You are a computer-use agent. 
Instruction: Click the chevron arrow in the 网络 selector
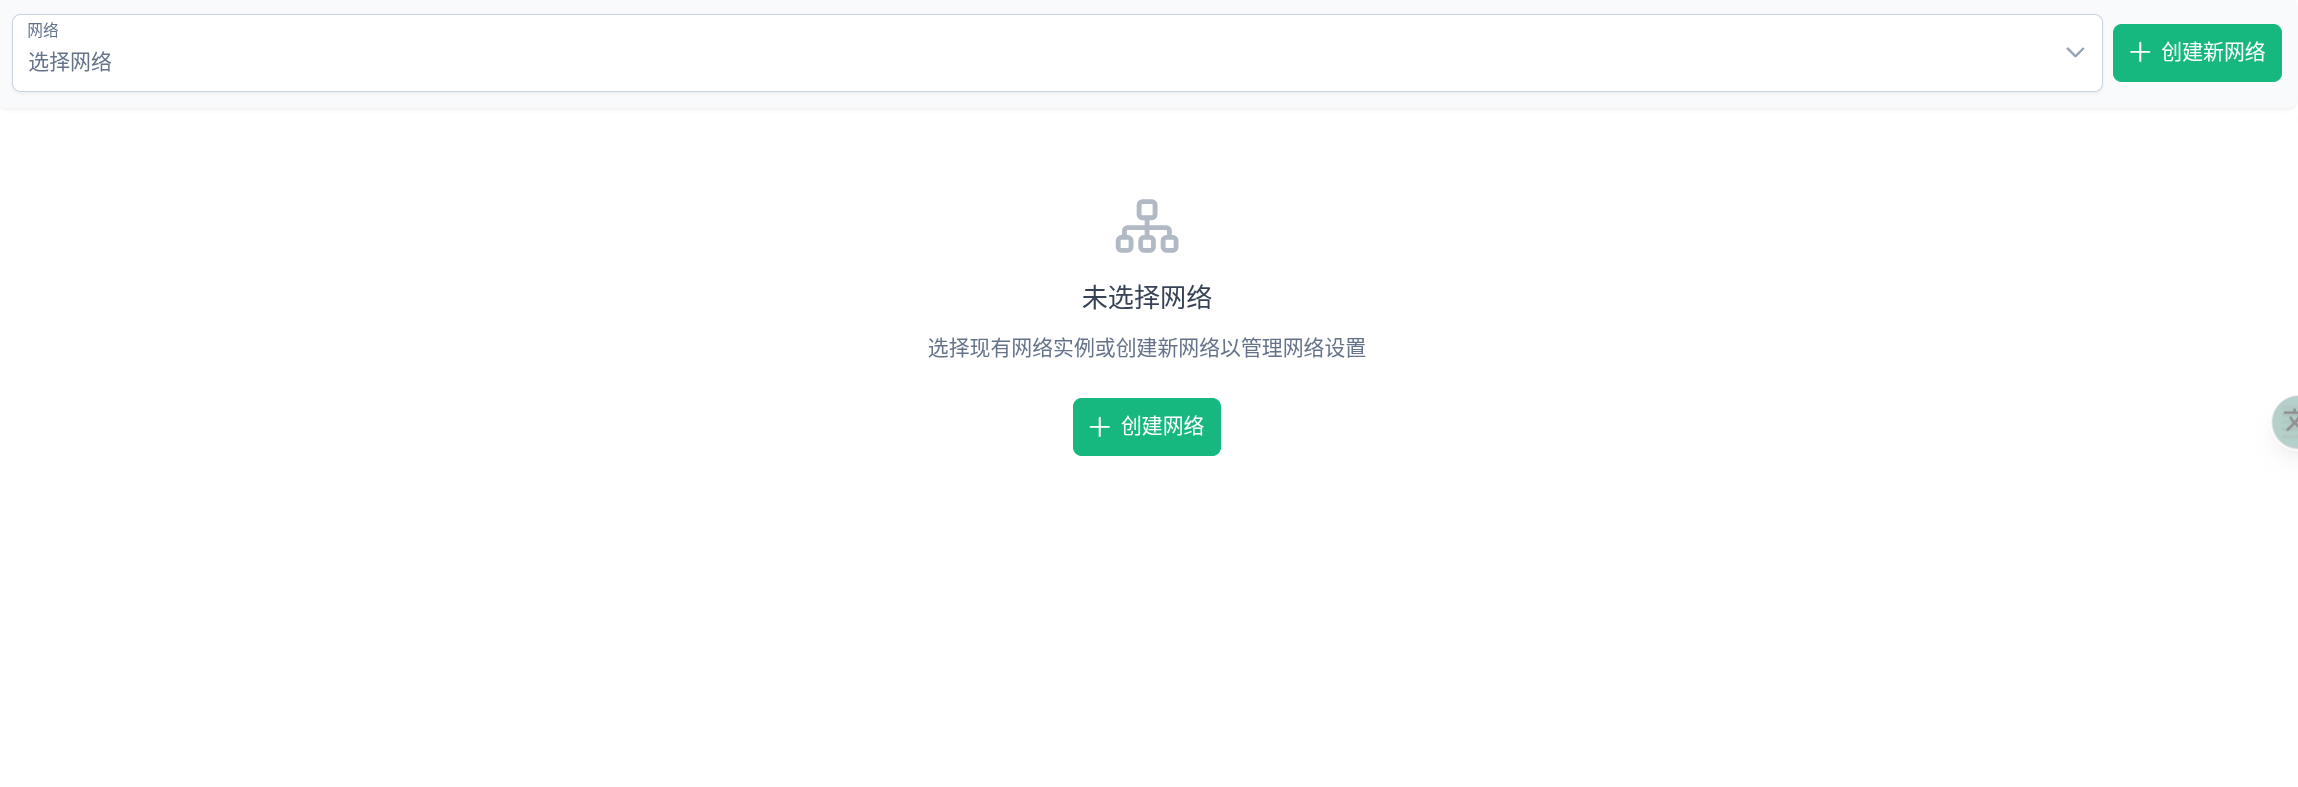click(2075, 52)
